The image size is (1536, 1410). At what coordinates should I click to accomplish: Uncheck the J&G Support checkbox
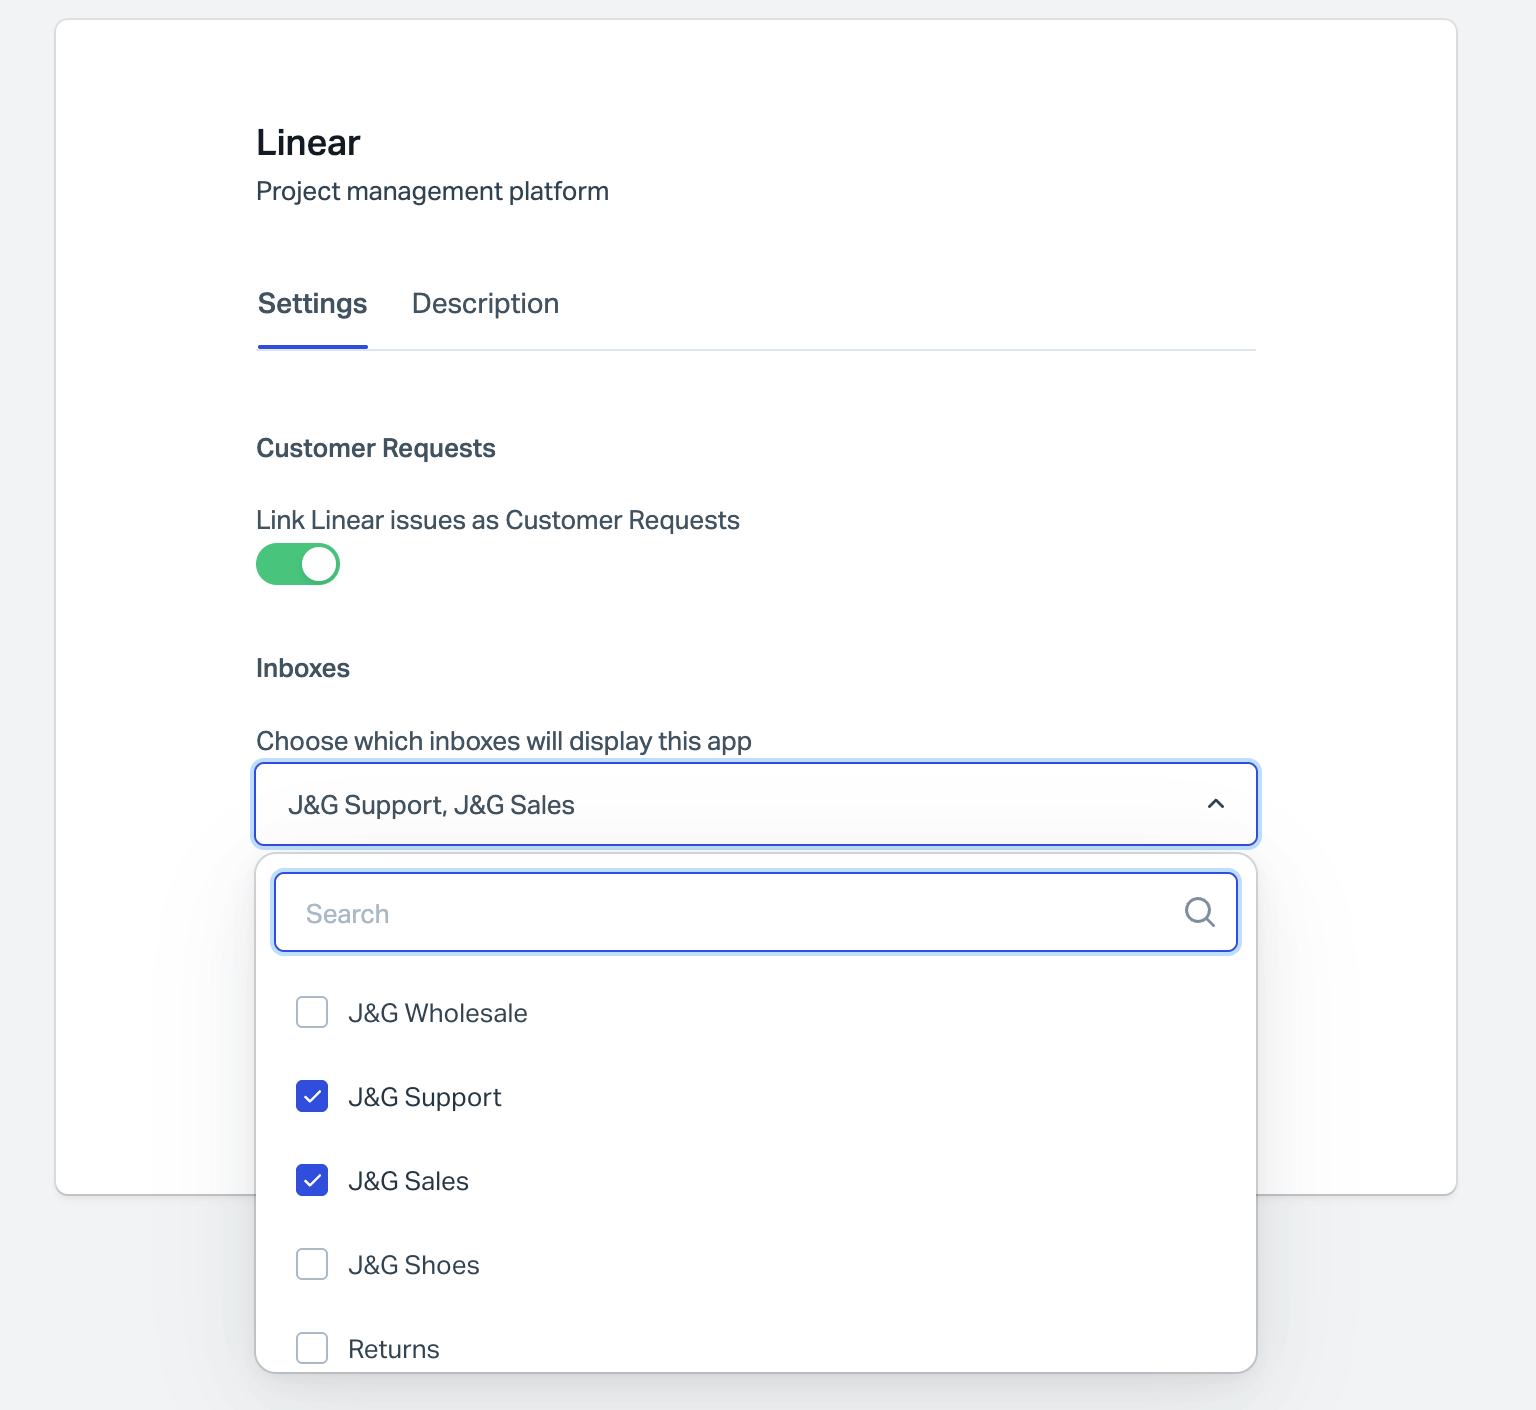pyautogui.click(x=312, y=1096)
